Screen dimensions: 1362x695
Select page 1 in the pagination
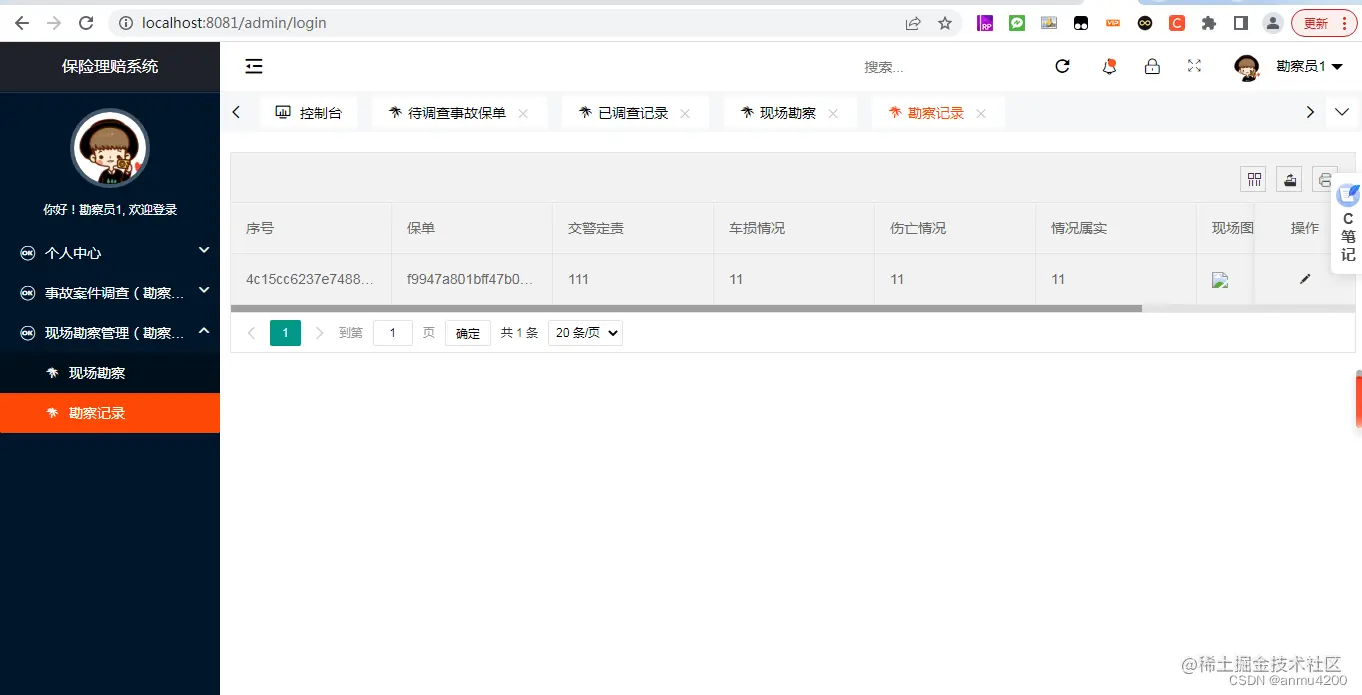click(285, 333)
